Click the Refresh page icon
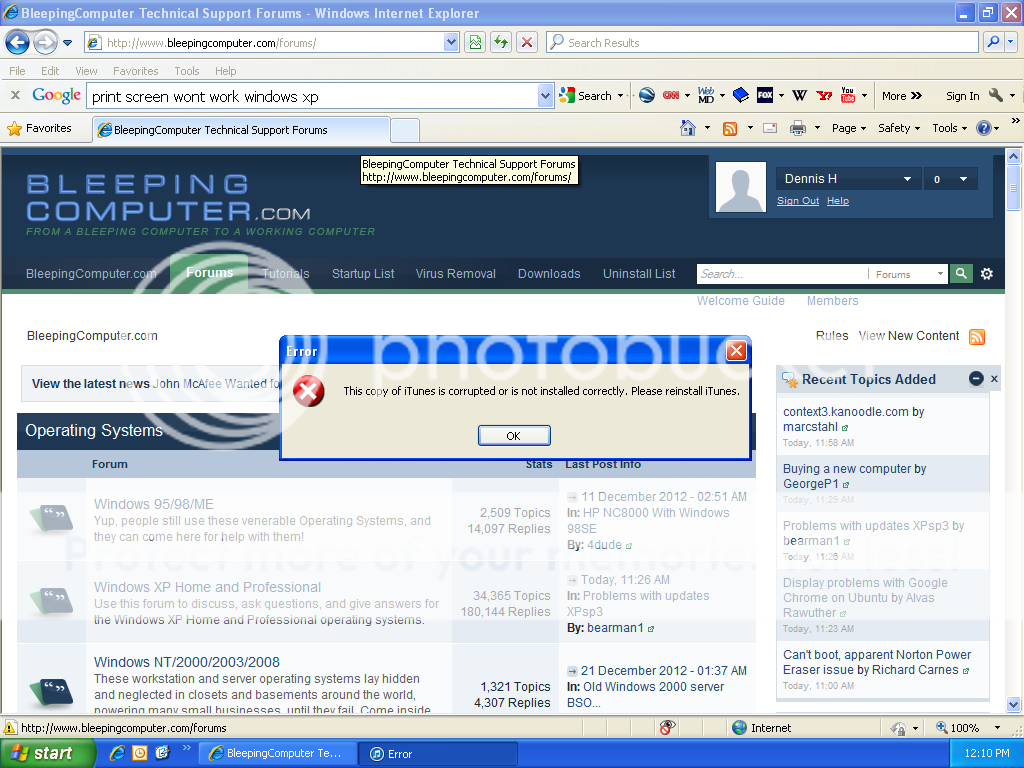 coord(500,42)
